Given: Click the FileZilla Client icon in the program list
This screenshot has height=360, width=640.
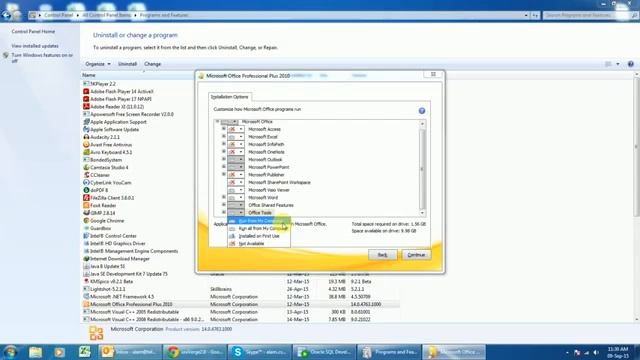Looking at the screenshot, I should [86, 198].
